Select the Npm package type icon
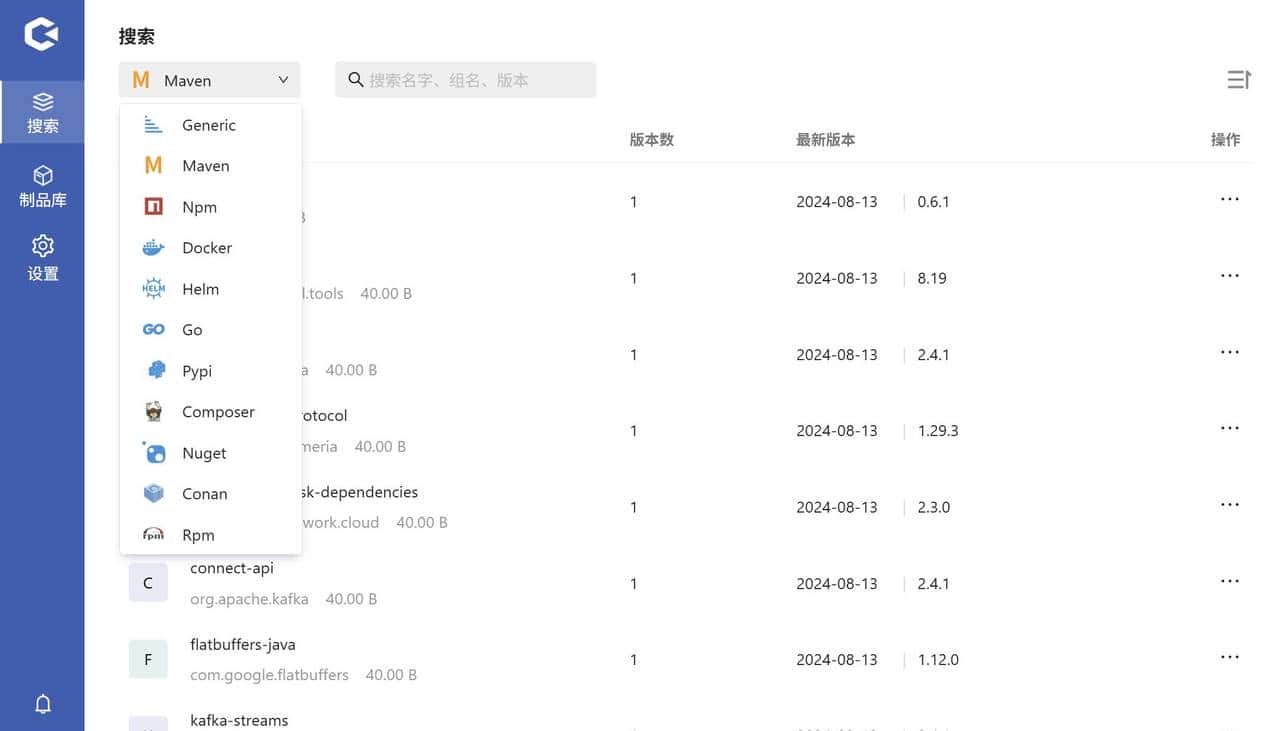1280x731 pixels. click(x=154, y=206)
